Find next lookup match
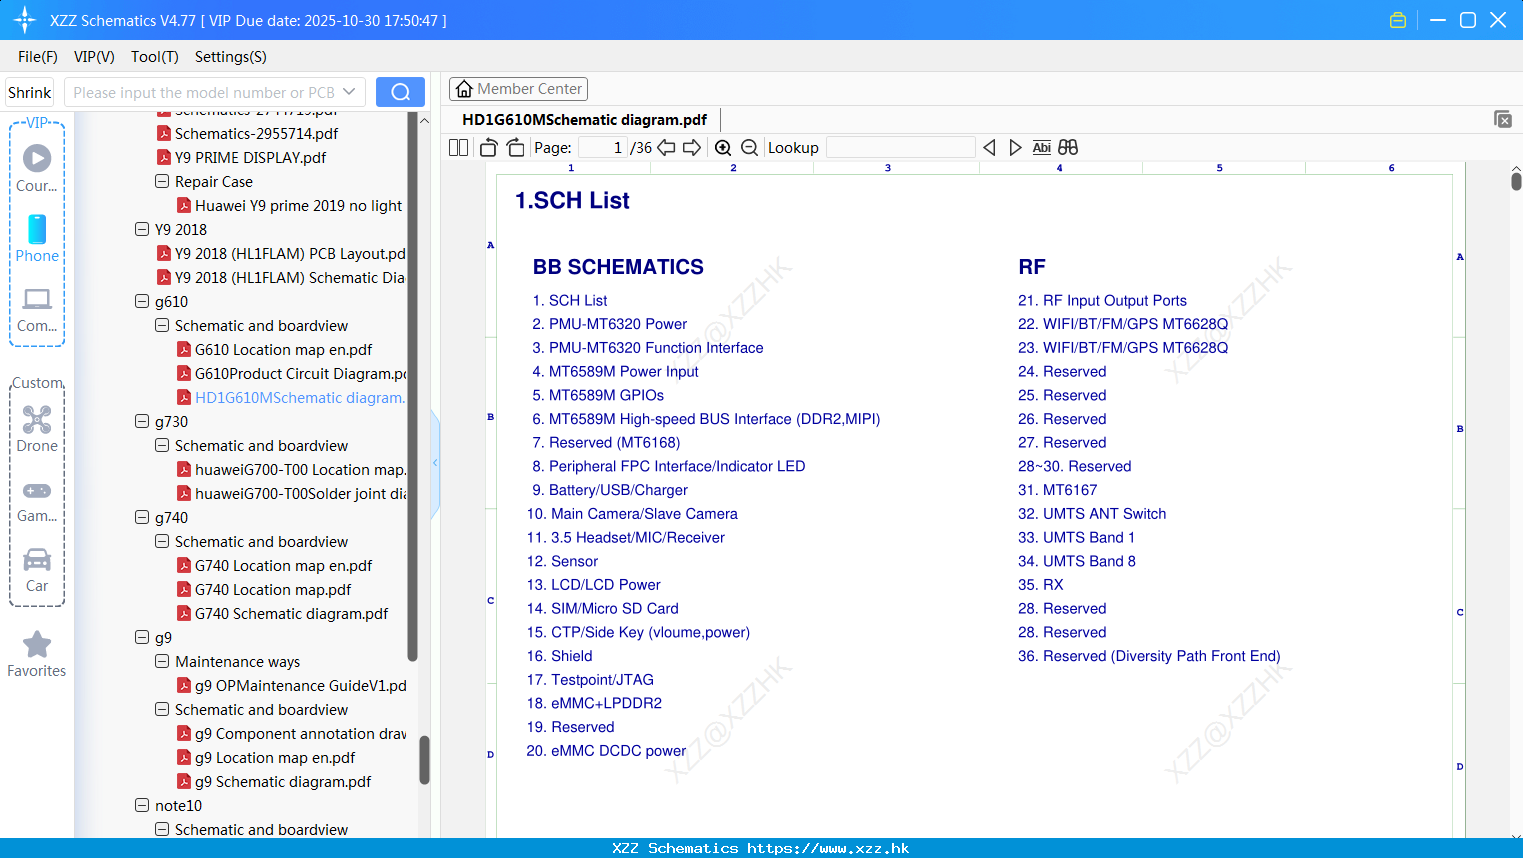The image size is (1523, 858). [x=1015, y=147]
